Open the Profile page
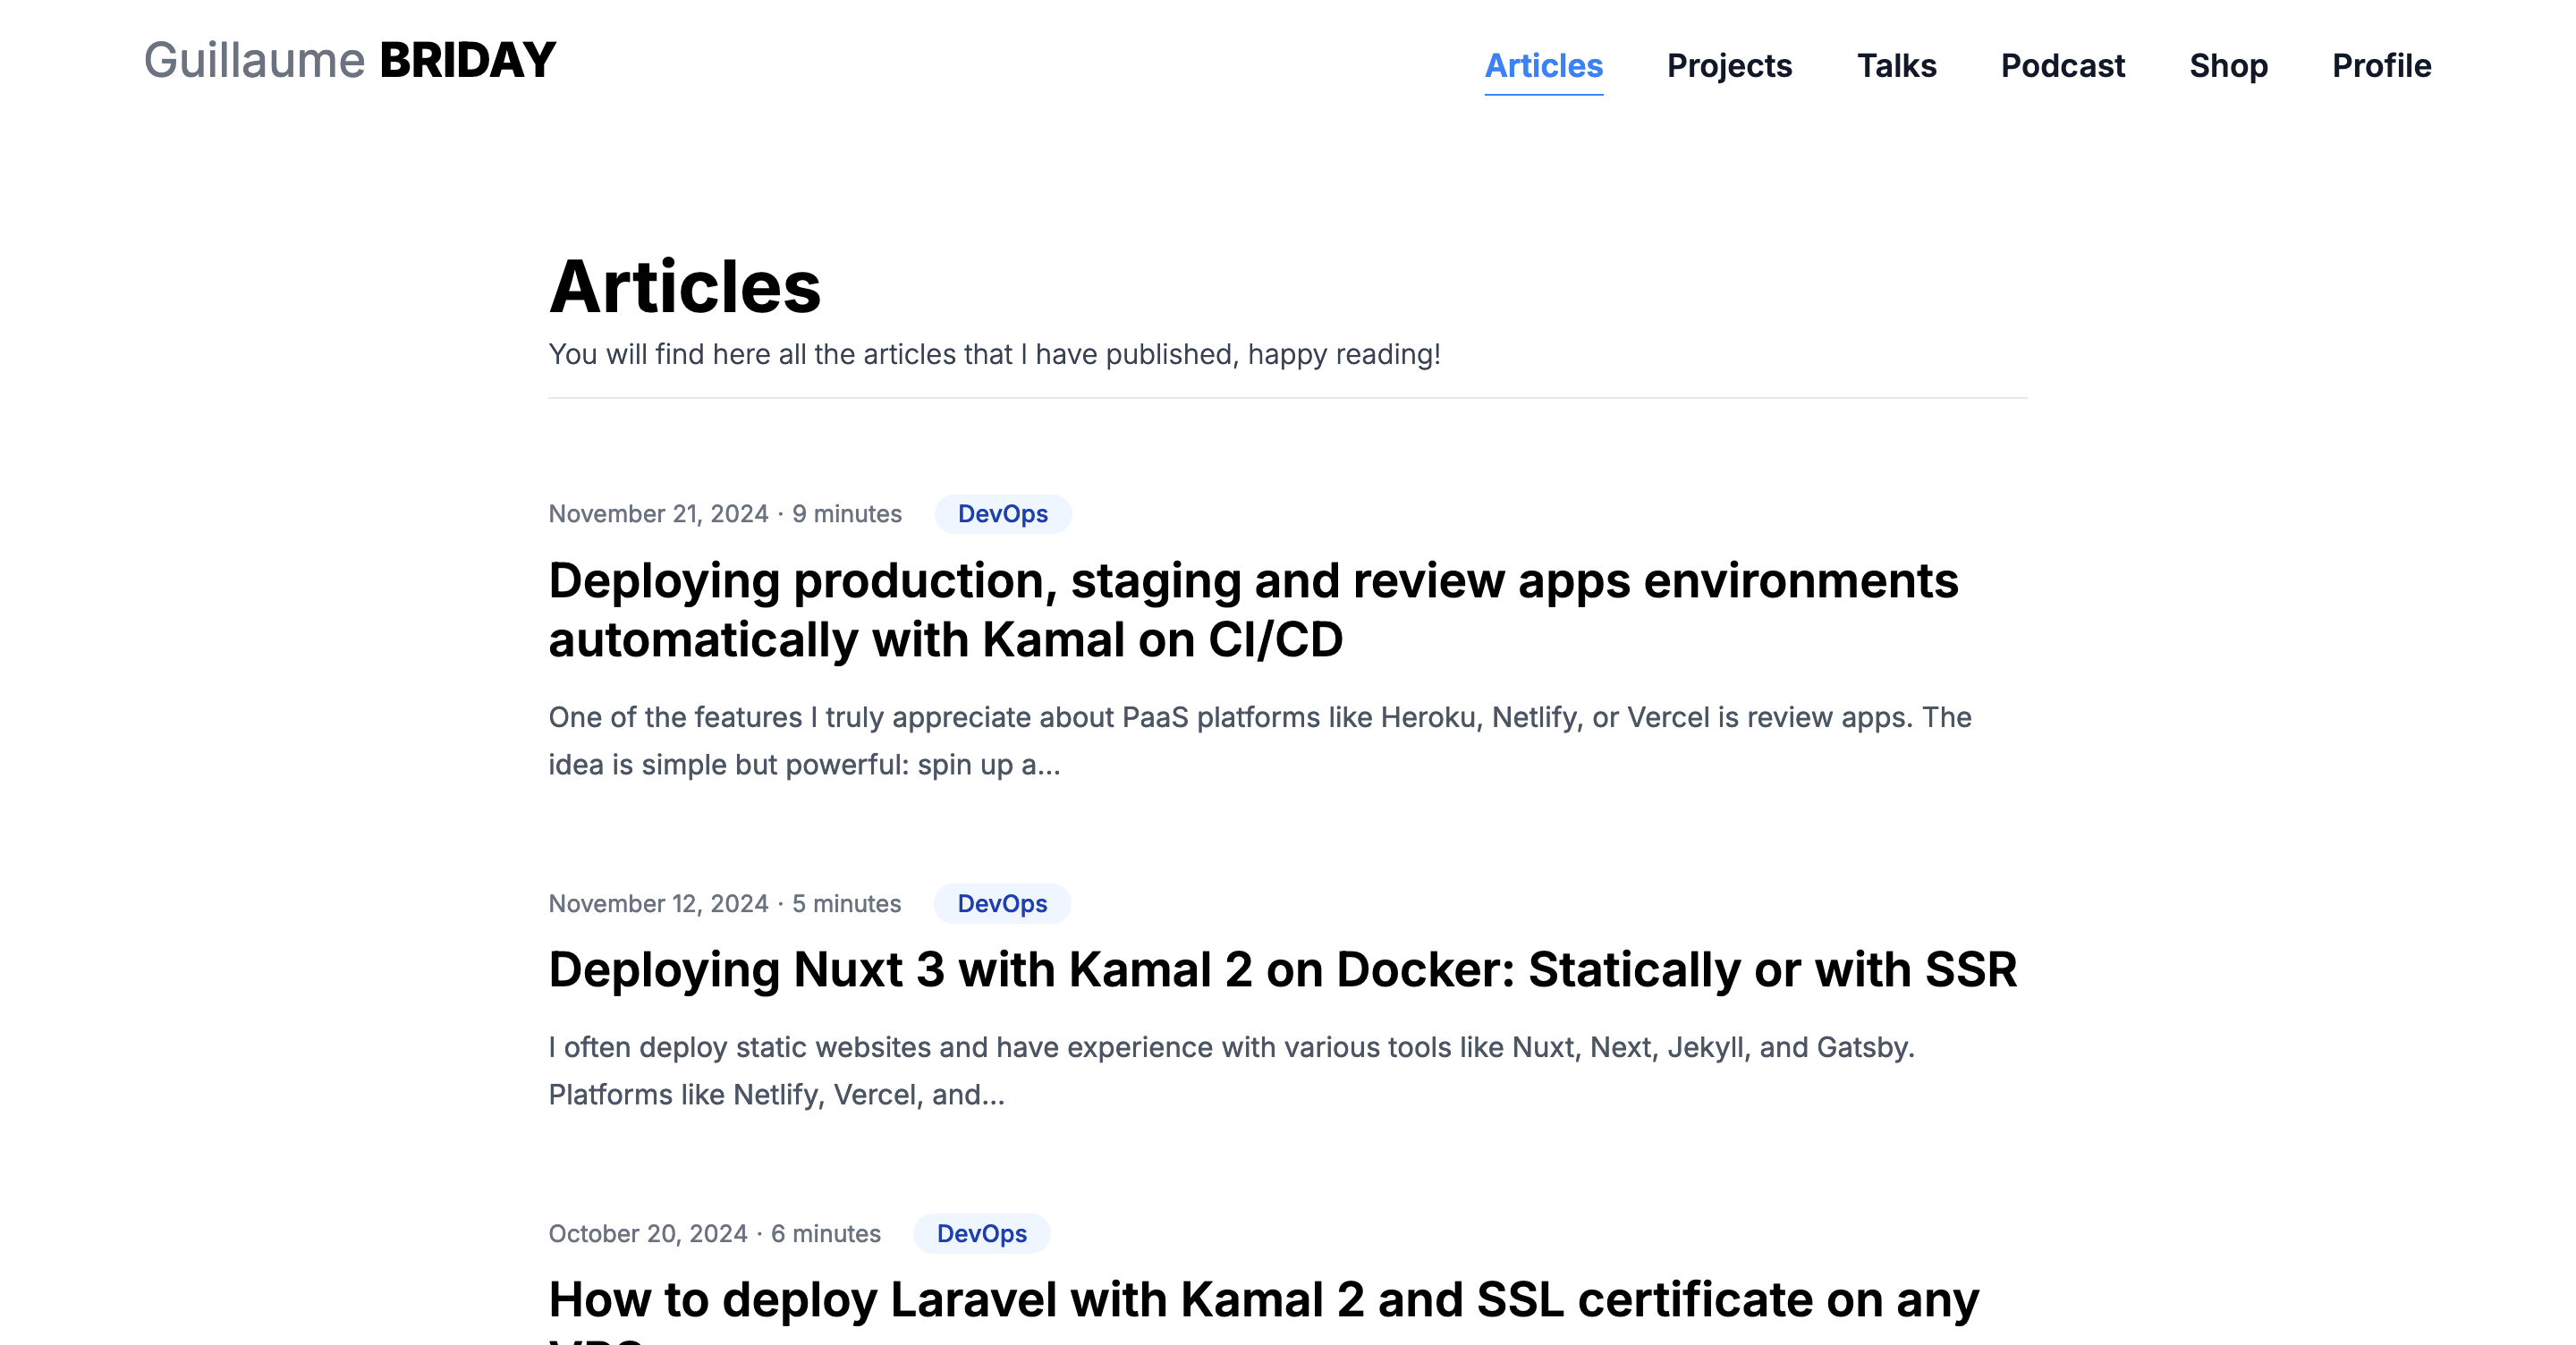This screenshot has height=1345, width=2576. (2381, 66)
